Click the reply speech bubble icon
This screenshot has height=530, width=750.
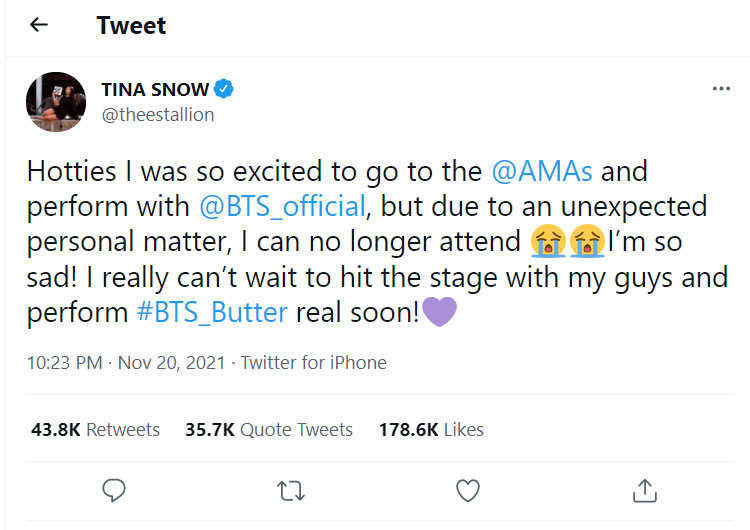tap(114, 489)
